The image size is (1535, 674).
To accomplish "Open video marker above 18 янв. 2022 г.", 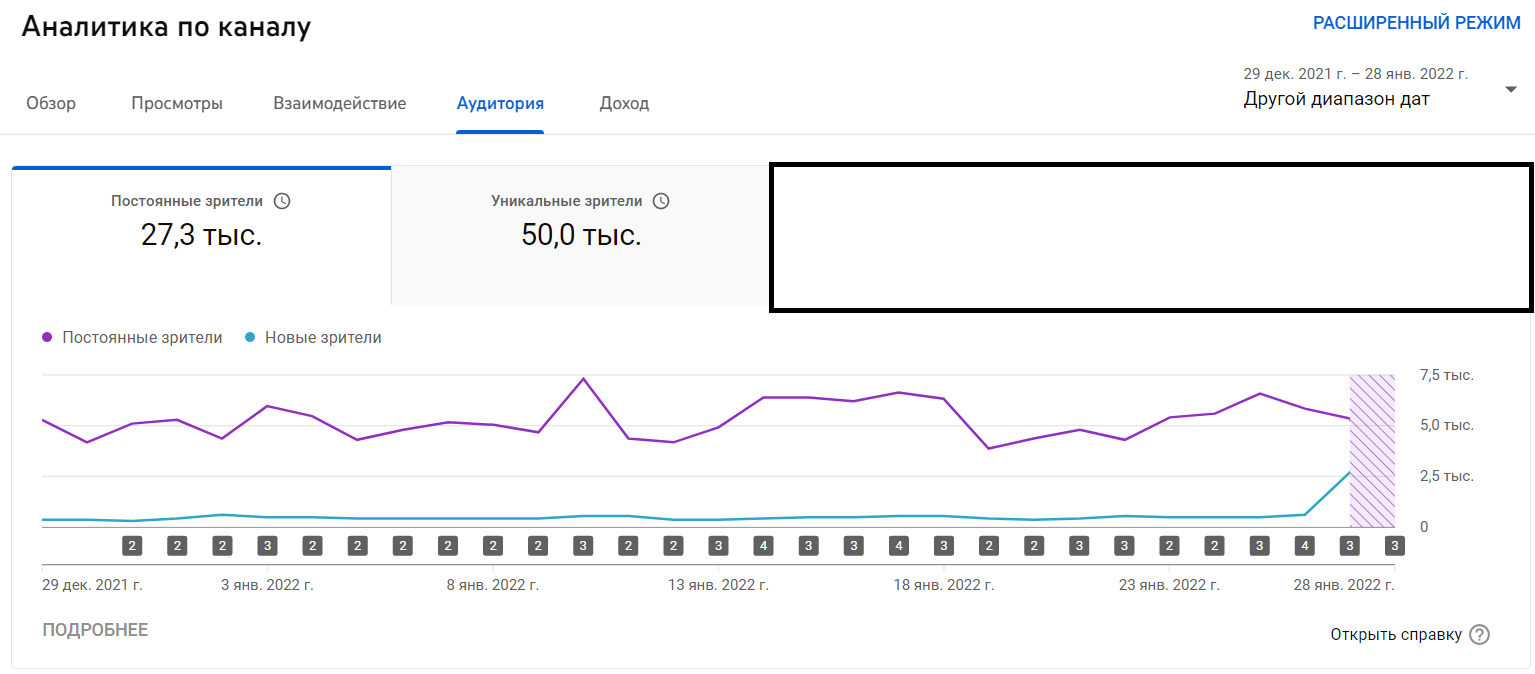I will (x=944, y=546).
